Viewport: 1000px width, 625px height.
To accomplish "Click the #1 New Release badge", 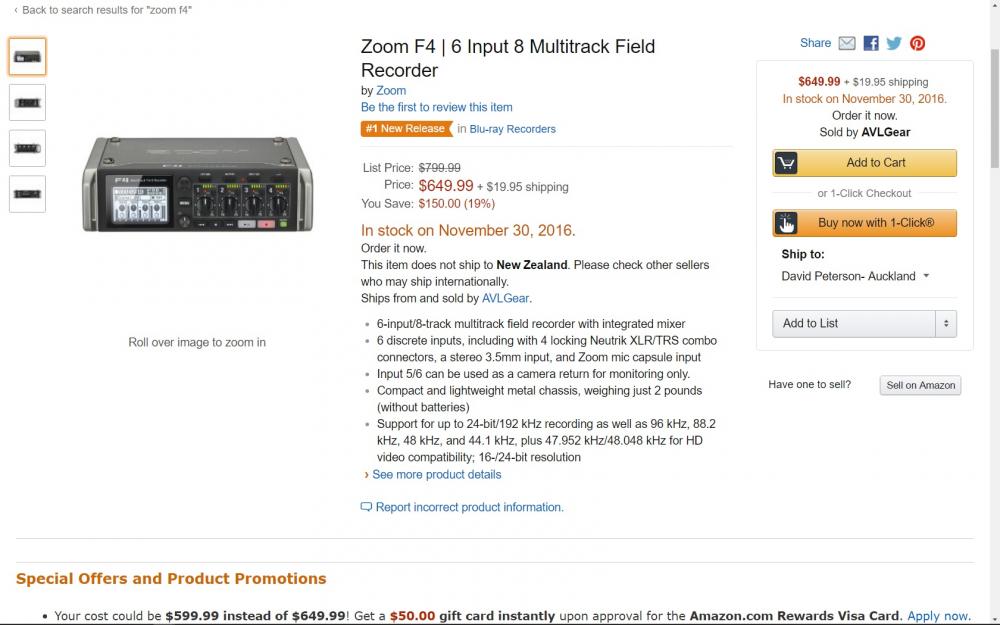I will click(405, 128).
